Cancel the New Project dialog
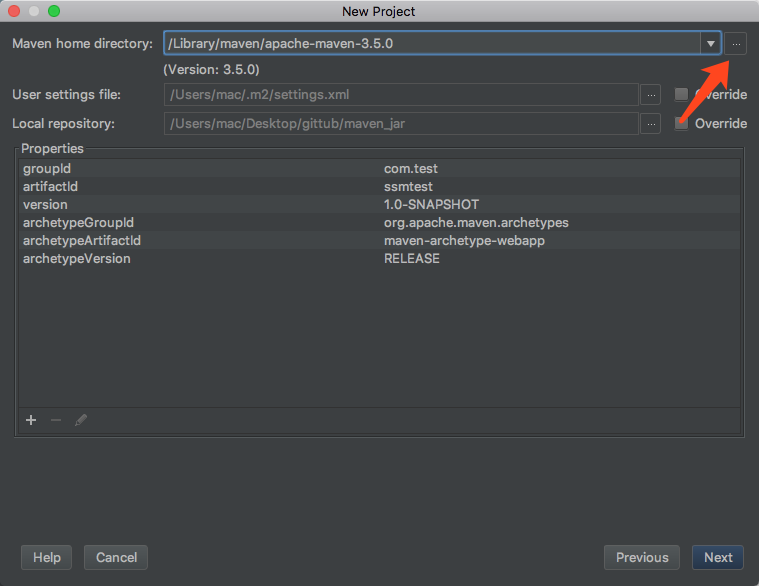The width and height of the screenshot is (759, 586). (x=116, y=558)
